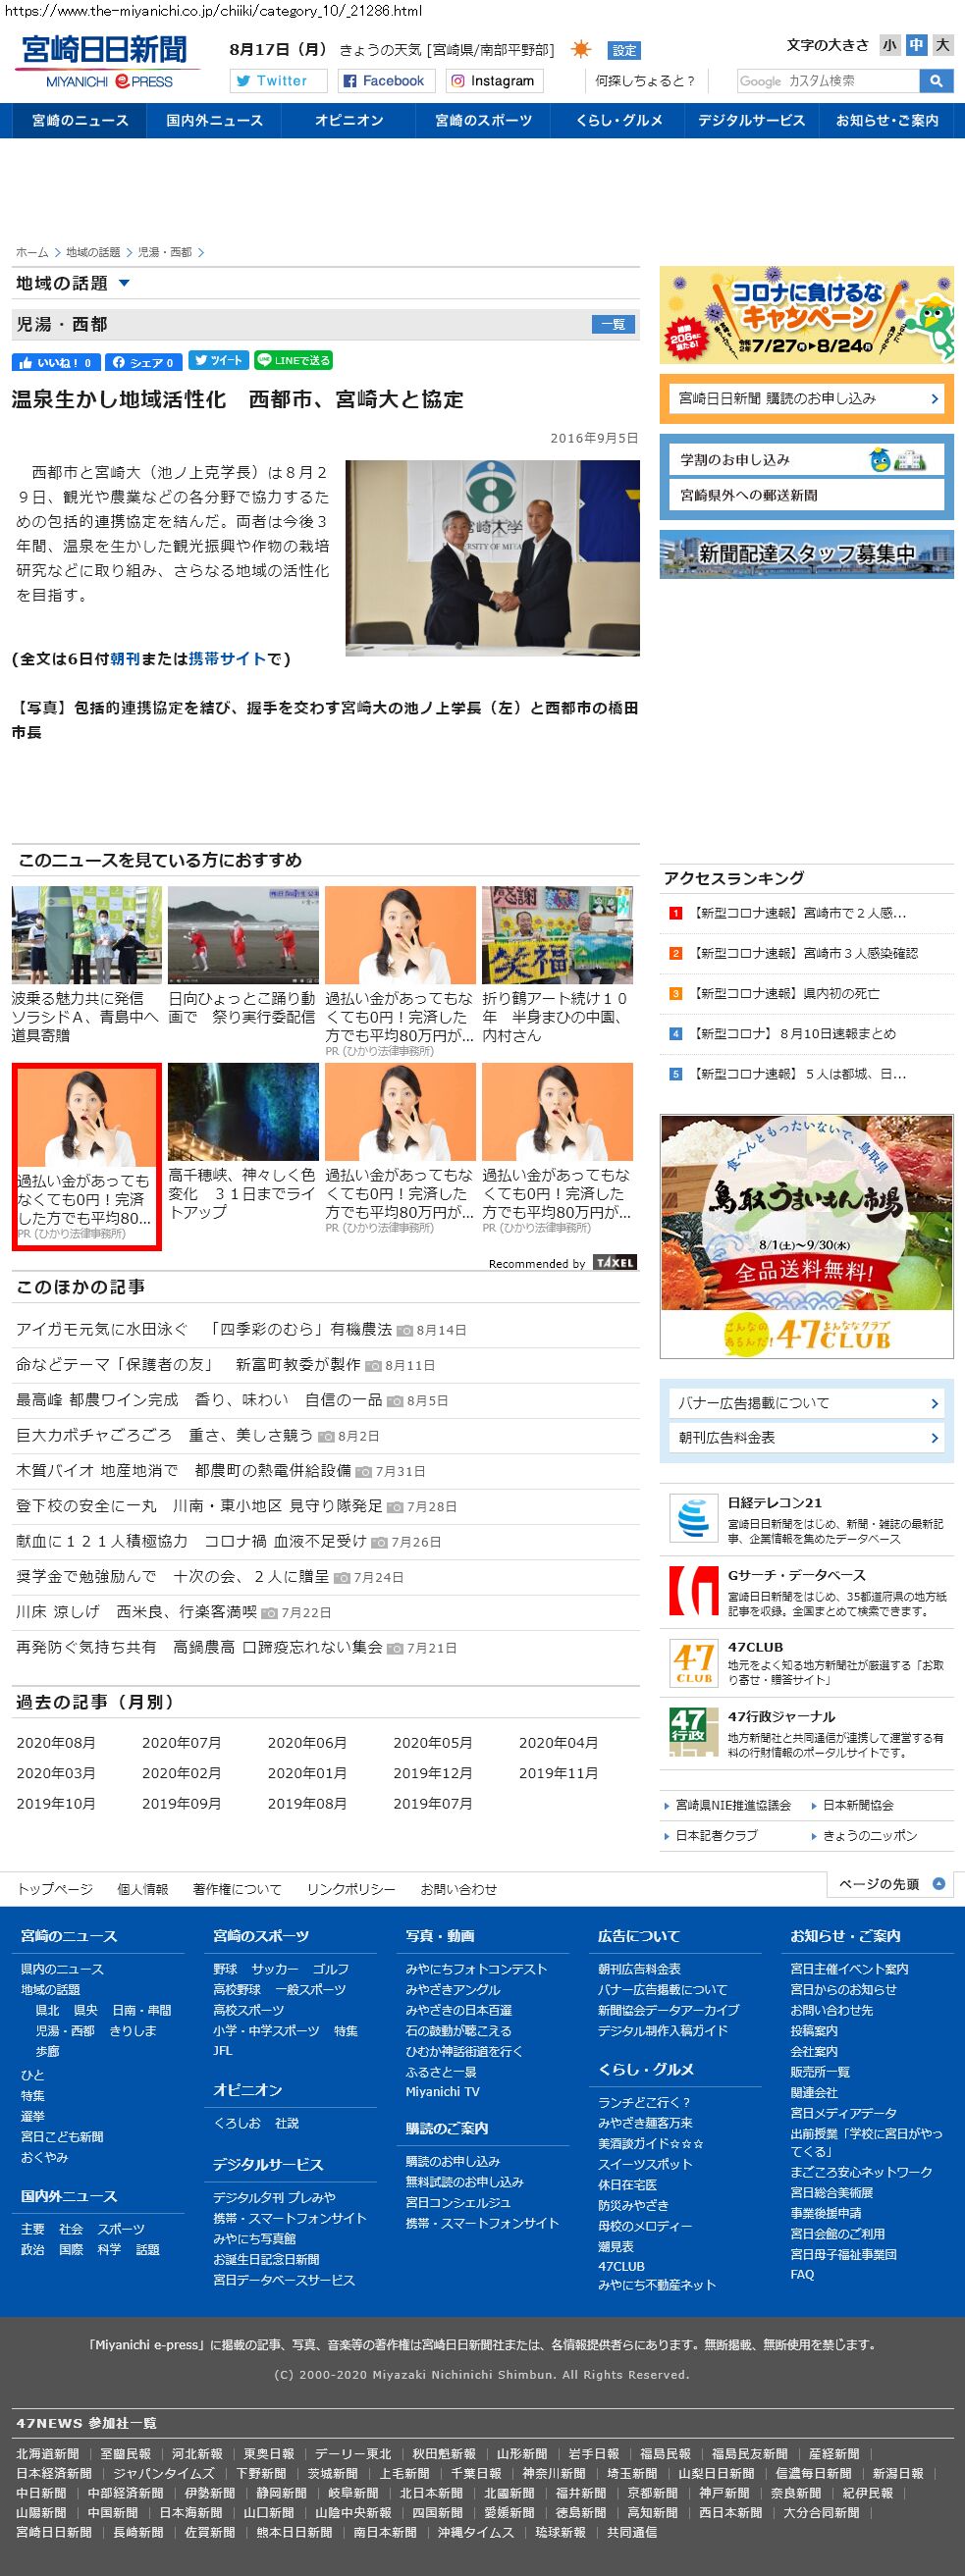Image resolution: width=965 pixels, height=2576 pixels.
Task: Set text size to medium (中)
Action: click(915, 45)
